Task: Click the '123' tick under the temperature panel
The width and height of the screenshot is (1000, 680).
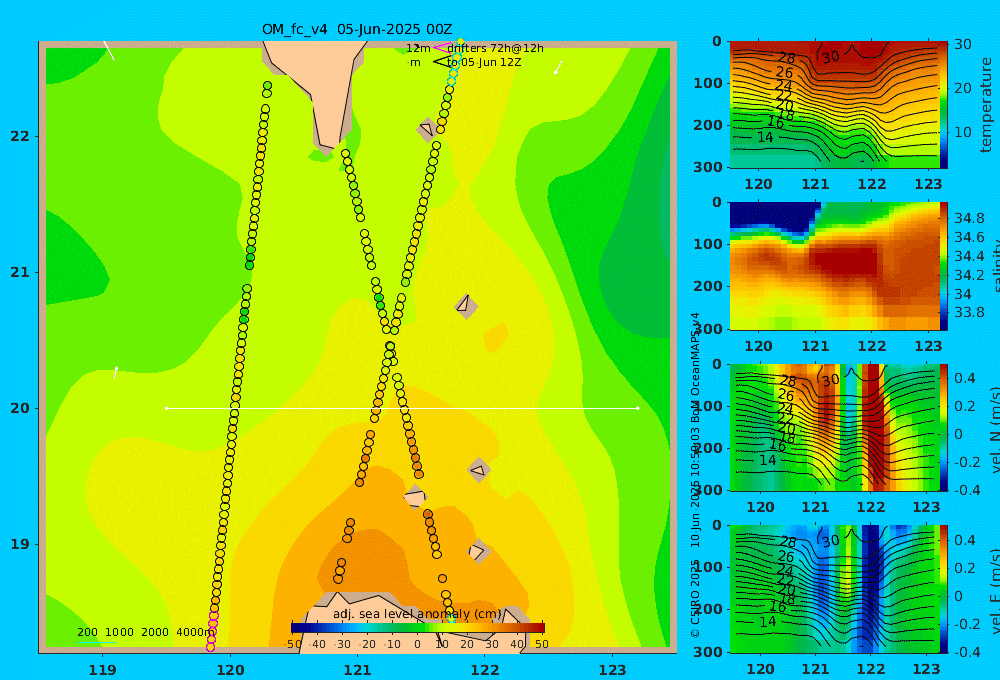Action: point(928,184)
